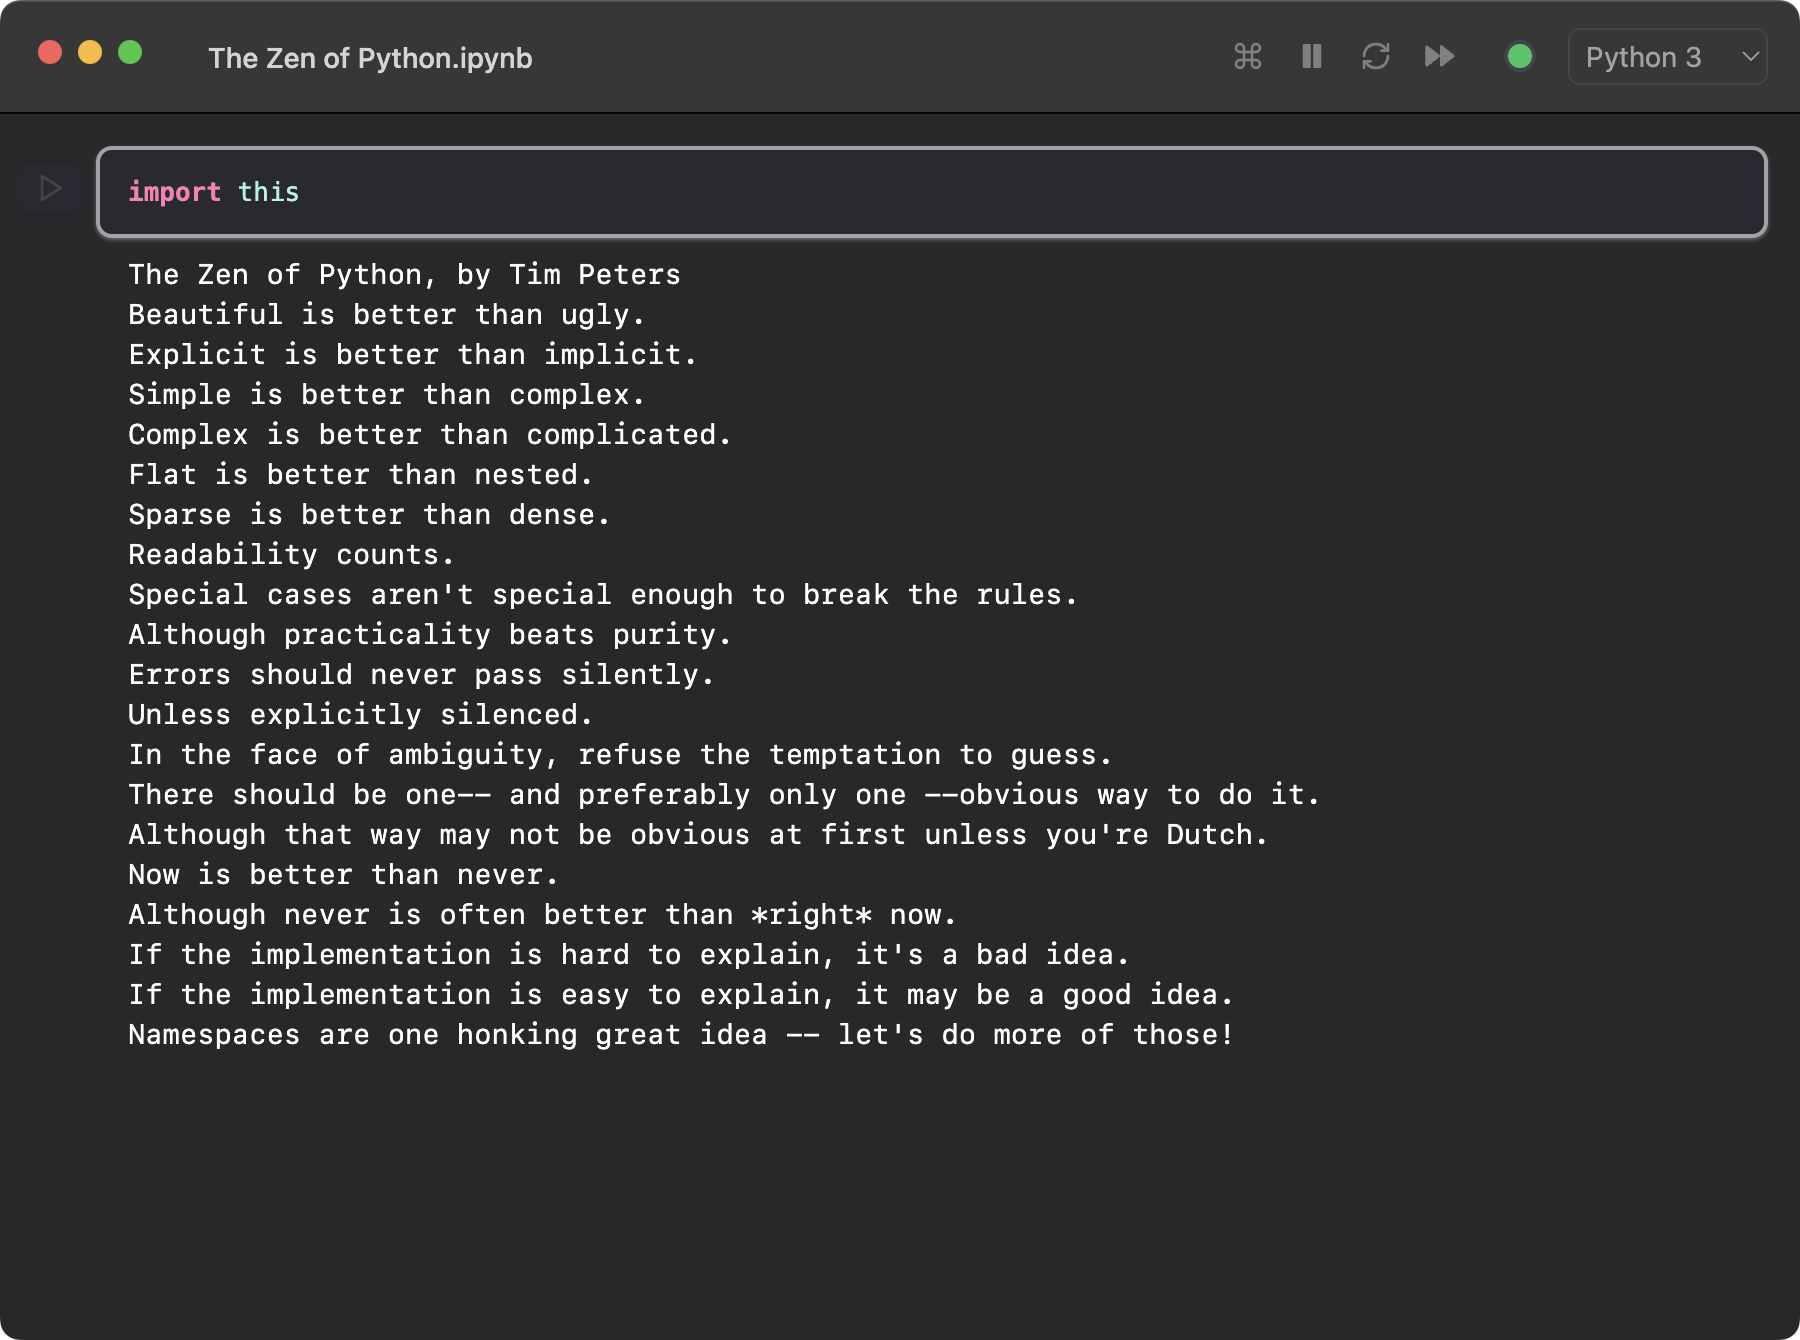1800x1340 pixels.
Task: Click the line 'In the face of ambiguity'
Action: 620,755
